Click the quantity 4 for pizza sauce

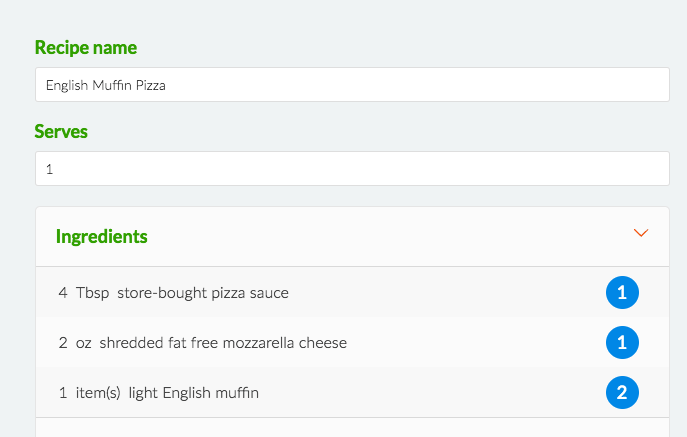point(63,293)
